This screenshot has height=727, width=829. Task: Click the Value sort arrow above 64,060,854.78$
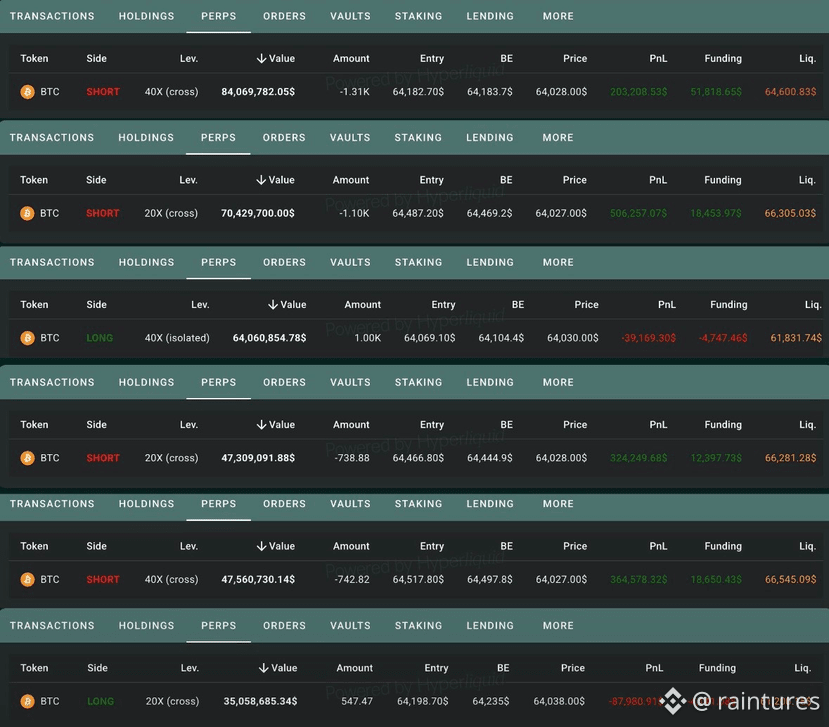(x=273, y=305)
